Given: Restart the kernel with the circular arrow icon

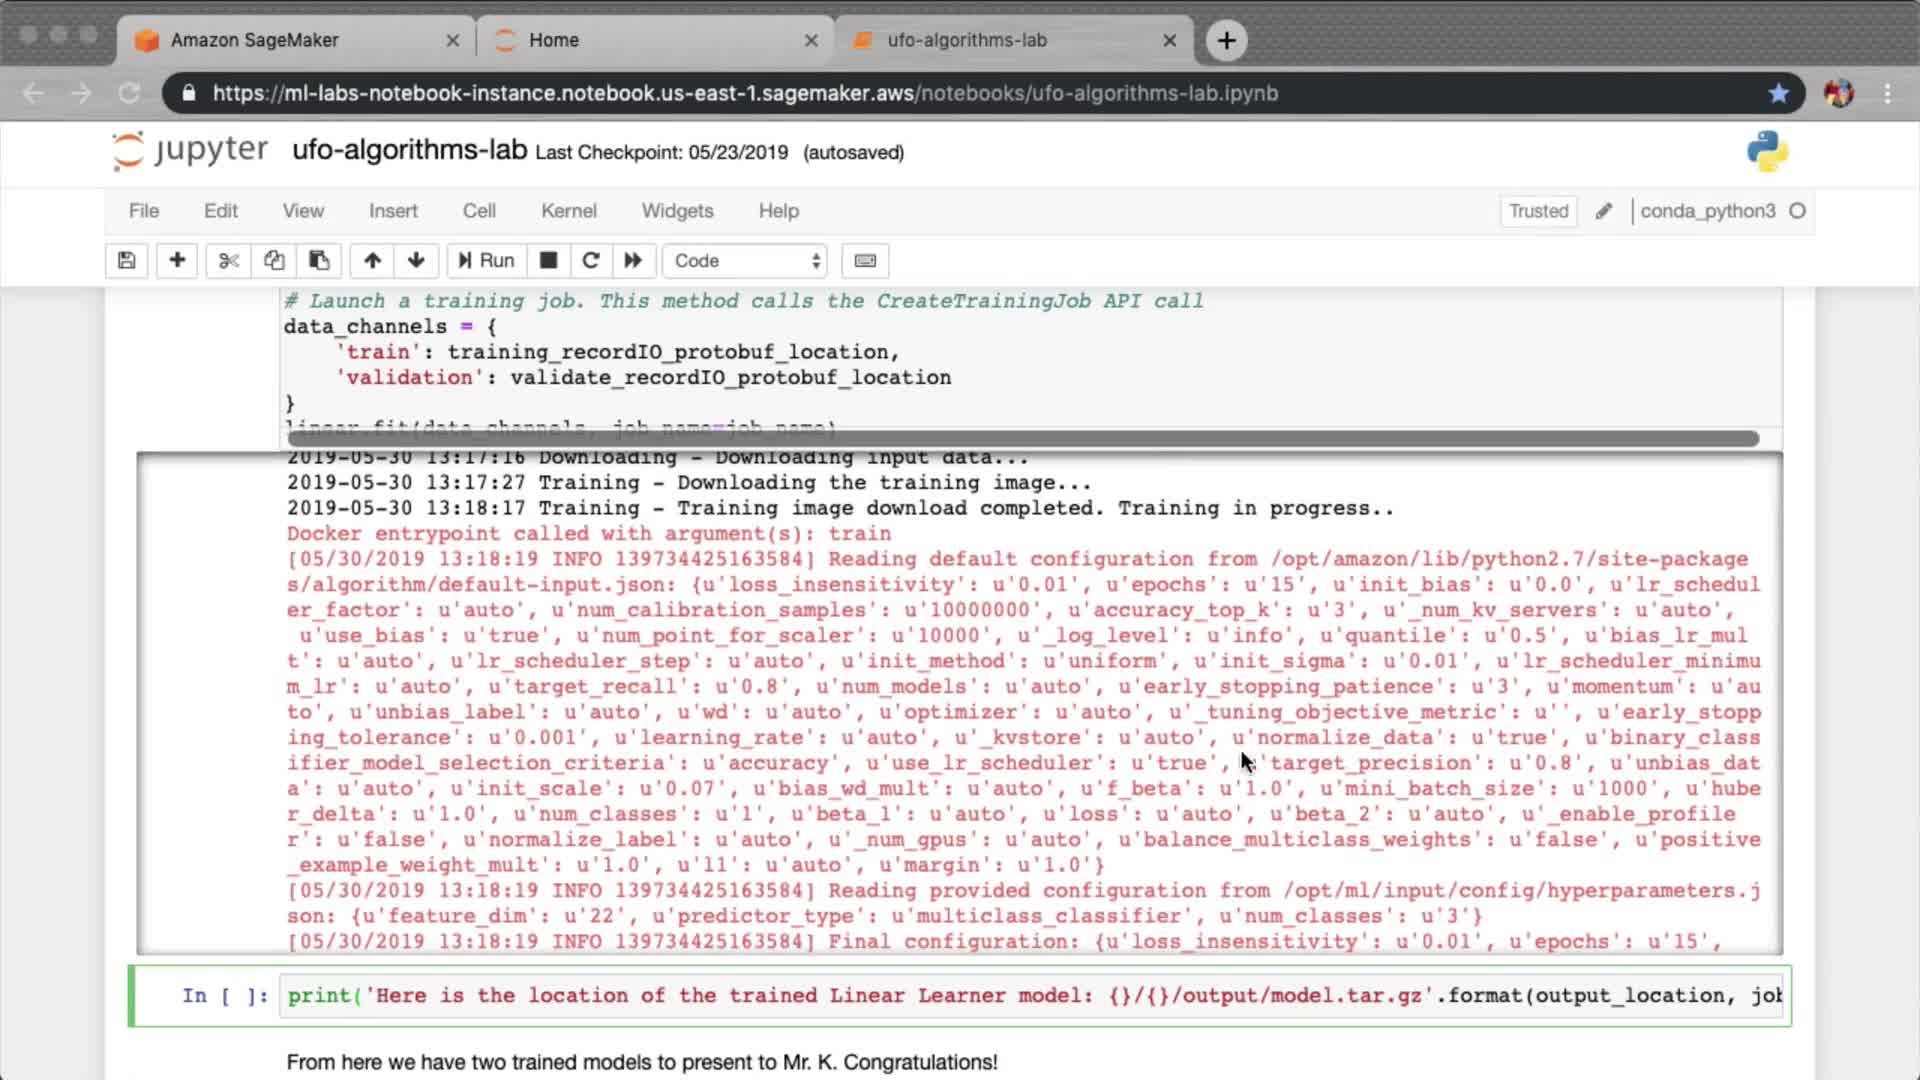Looking at the screenshot, I should pyautogui.click(x=591, y=261).
